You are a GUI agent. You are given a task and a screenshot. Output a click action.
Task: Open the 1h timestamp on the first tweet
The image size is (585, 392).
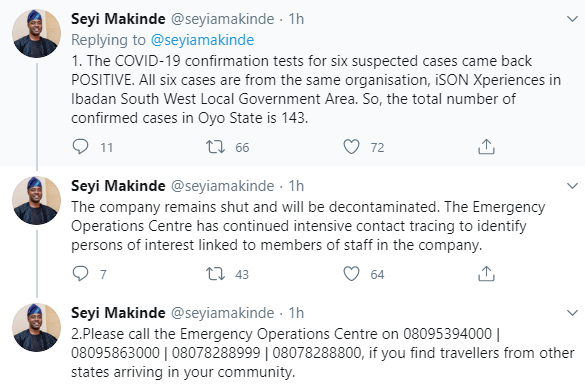(x=296, y=19)
